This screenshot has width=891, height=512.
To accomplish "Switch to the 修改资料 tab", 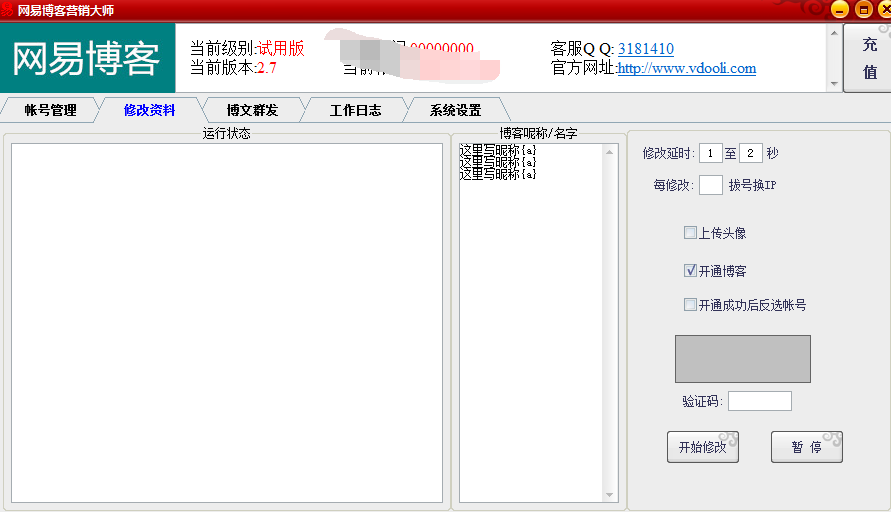I will point(149,110).
